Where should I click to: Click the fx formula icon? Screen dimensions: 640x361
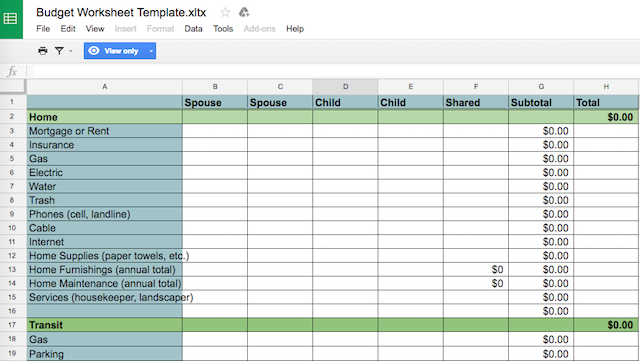click(x=12, y=71)
